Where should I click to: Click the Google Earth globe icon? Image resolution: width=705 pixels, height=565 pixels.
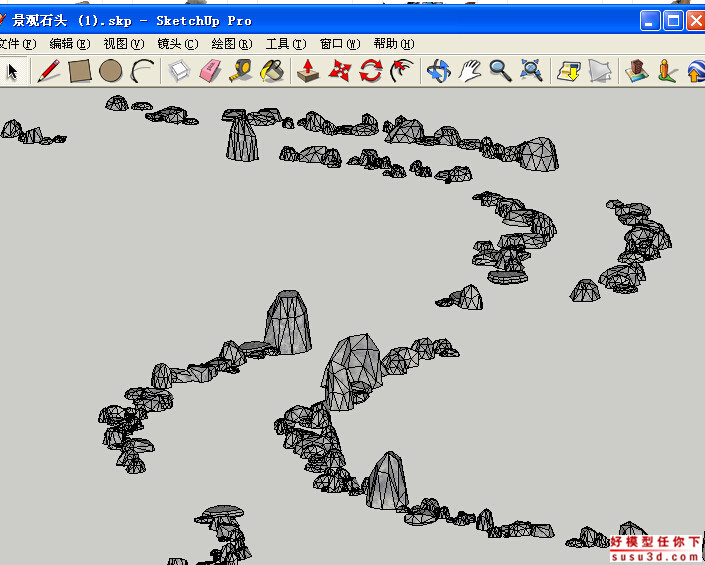point(696,71)
